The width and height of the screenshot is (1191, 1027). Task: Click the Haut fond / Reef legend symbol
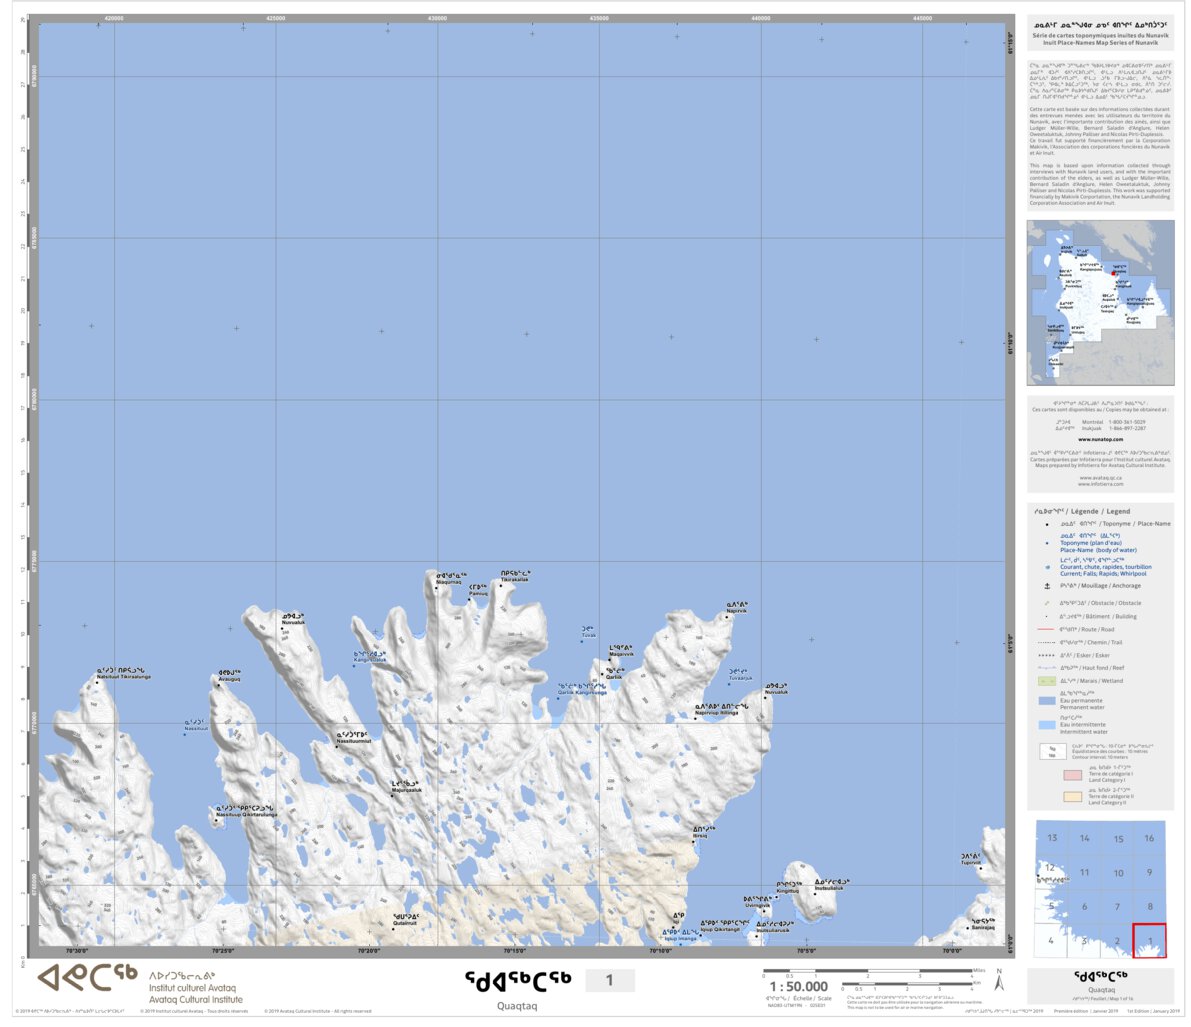[1047, 666]
